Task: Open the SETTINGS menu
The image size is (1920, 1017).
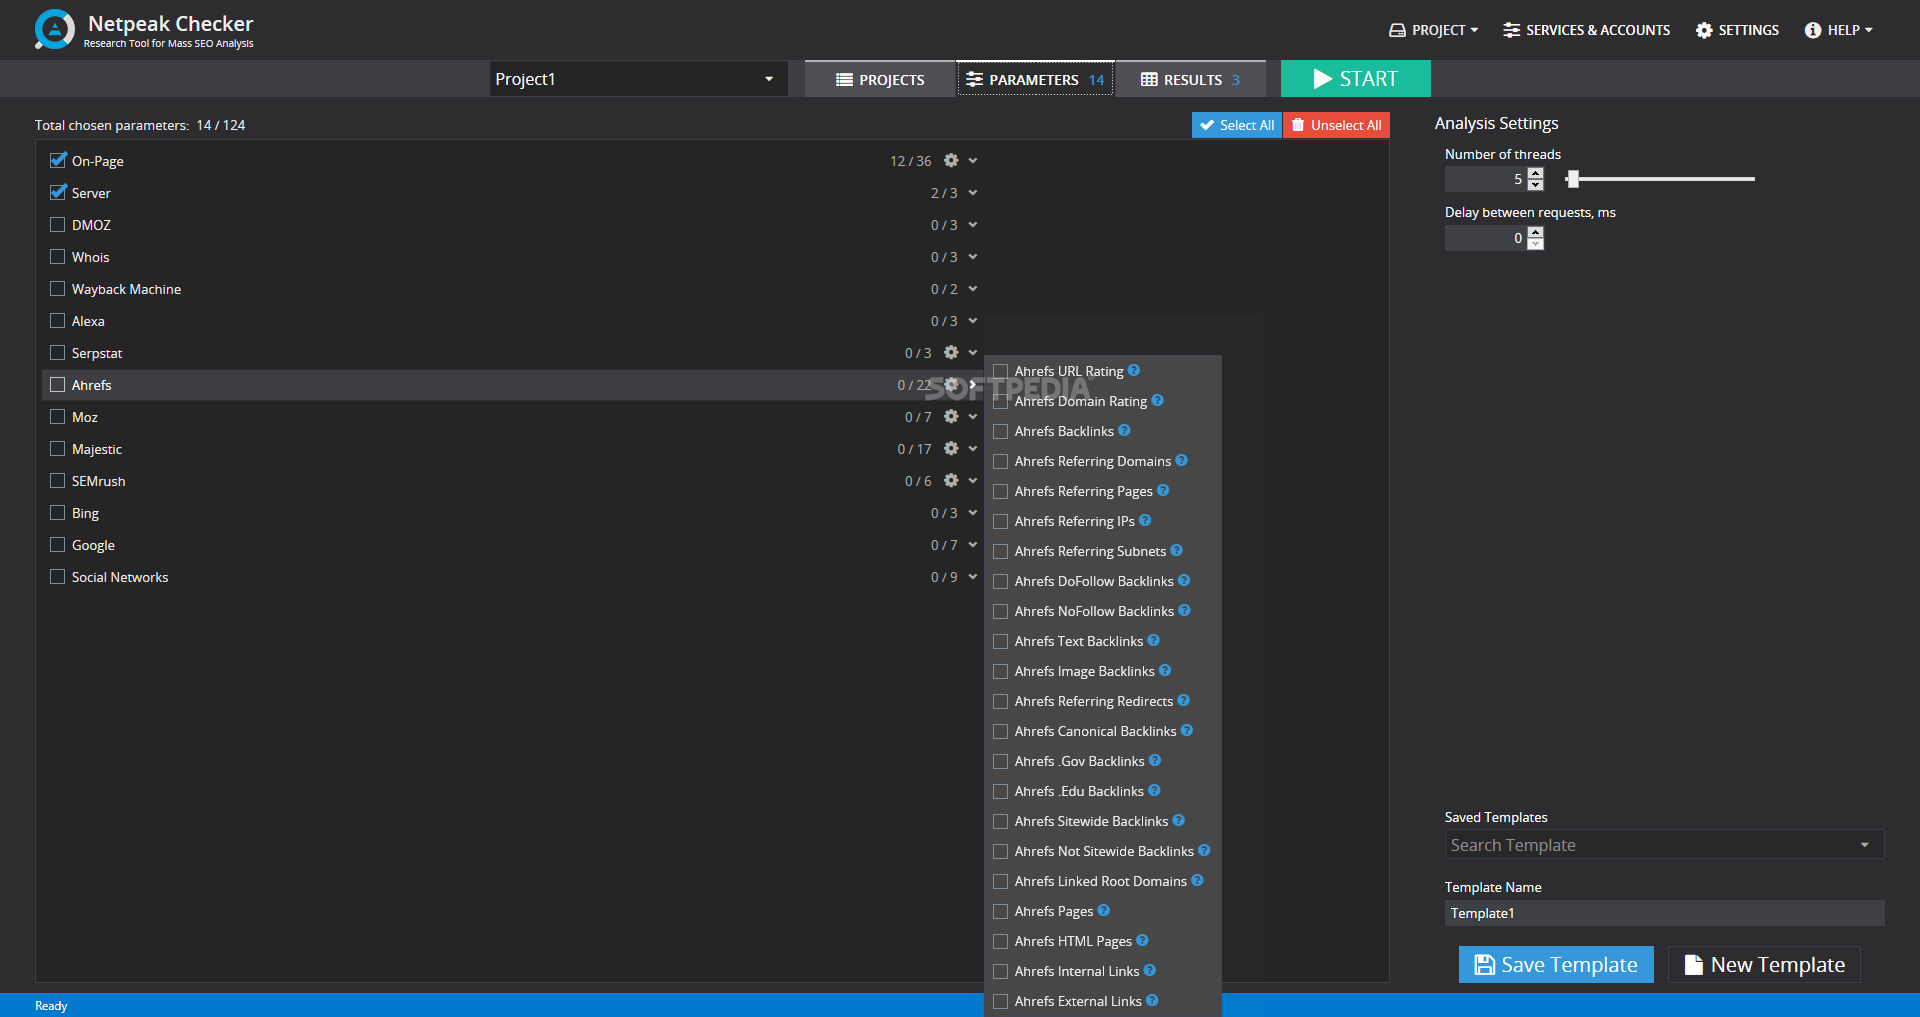Action: click(x=1737, y=30)
